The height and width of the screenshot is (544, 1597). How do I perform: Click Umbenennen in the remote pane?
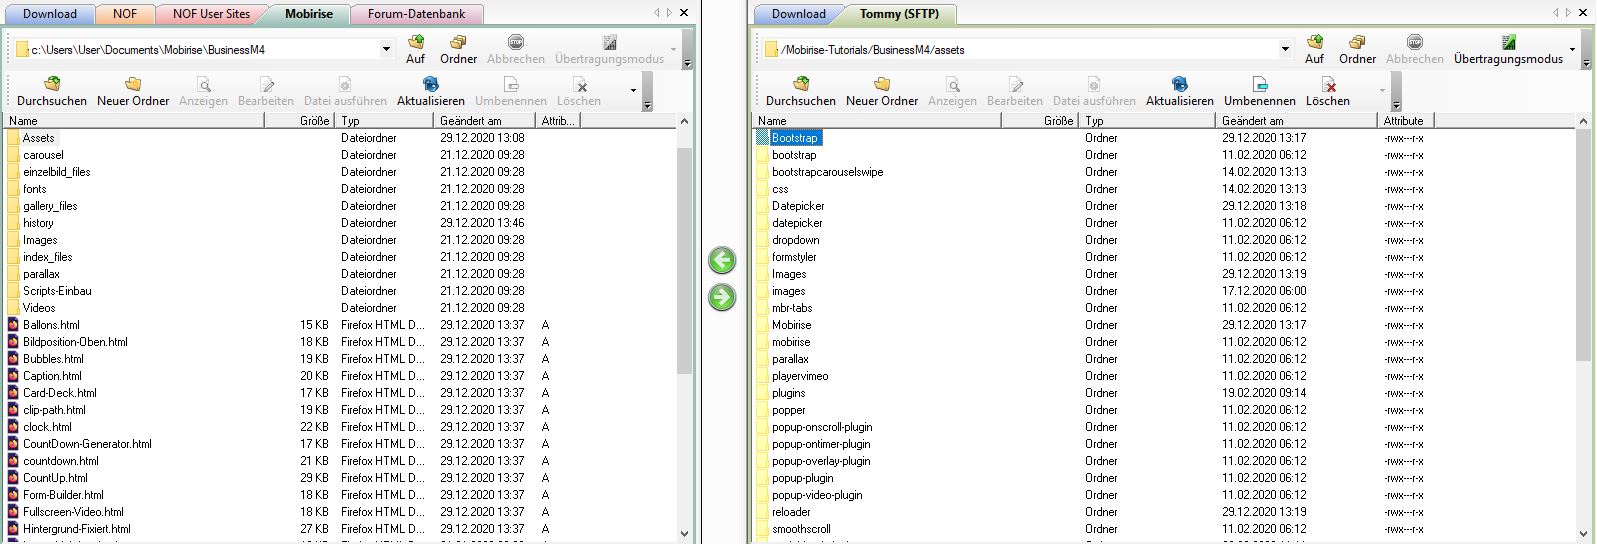coord(1259,91)
